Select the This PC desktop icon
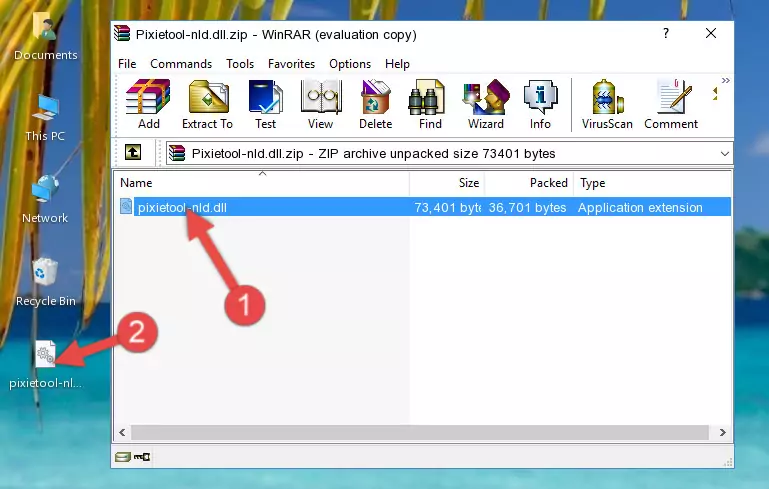 pyautogui.click(x=45, y=118)
